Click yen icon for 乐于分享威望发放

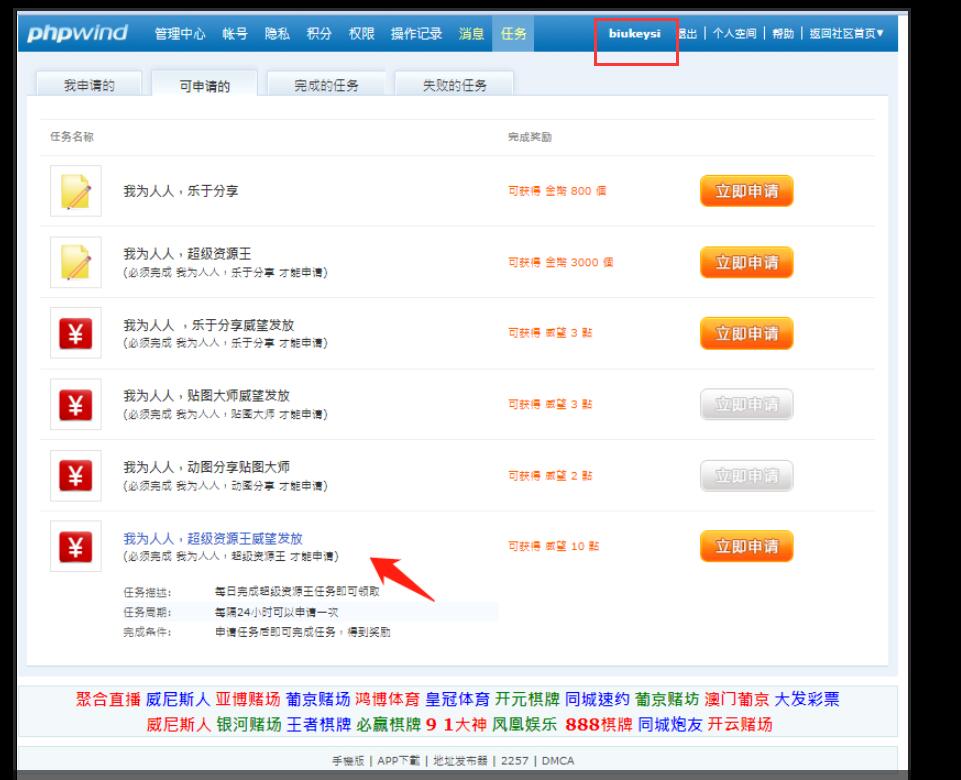click(x=76, y=334)
